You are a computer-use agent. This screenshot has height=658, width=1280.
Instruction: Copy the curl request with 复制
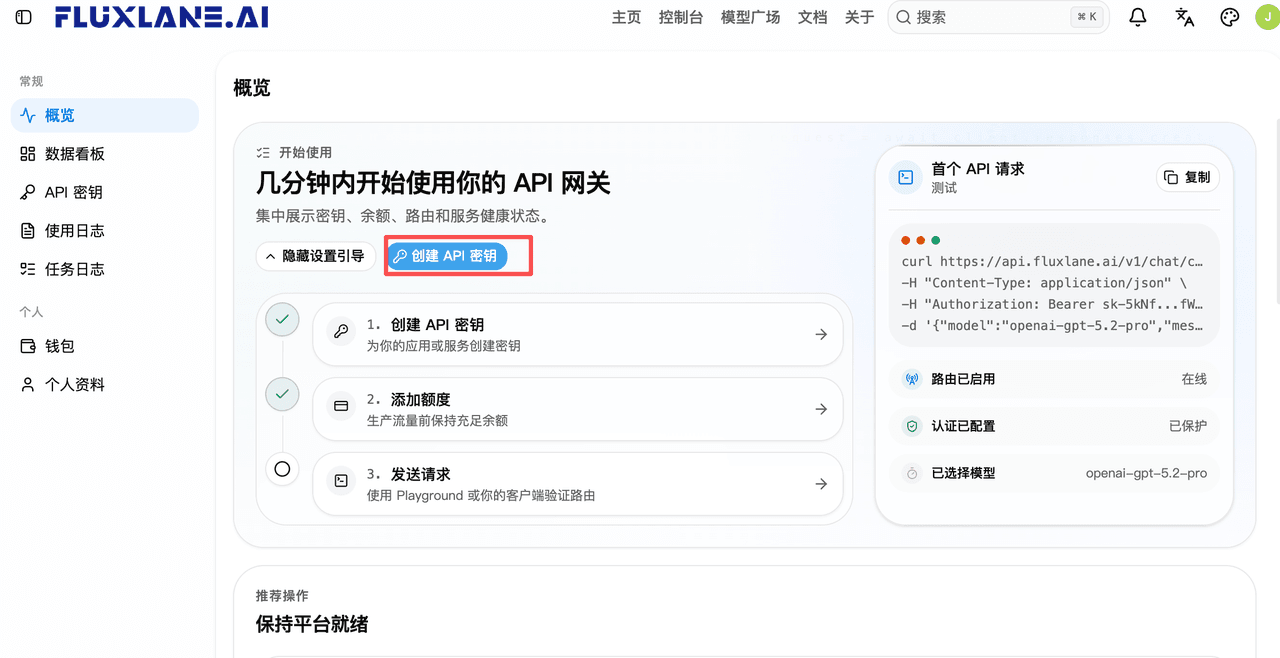pos(1187,177)
